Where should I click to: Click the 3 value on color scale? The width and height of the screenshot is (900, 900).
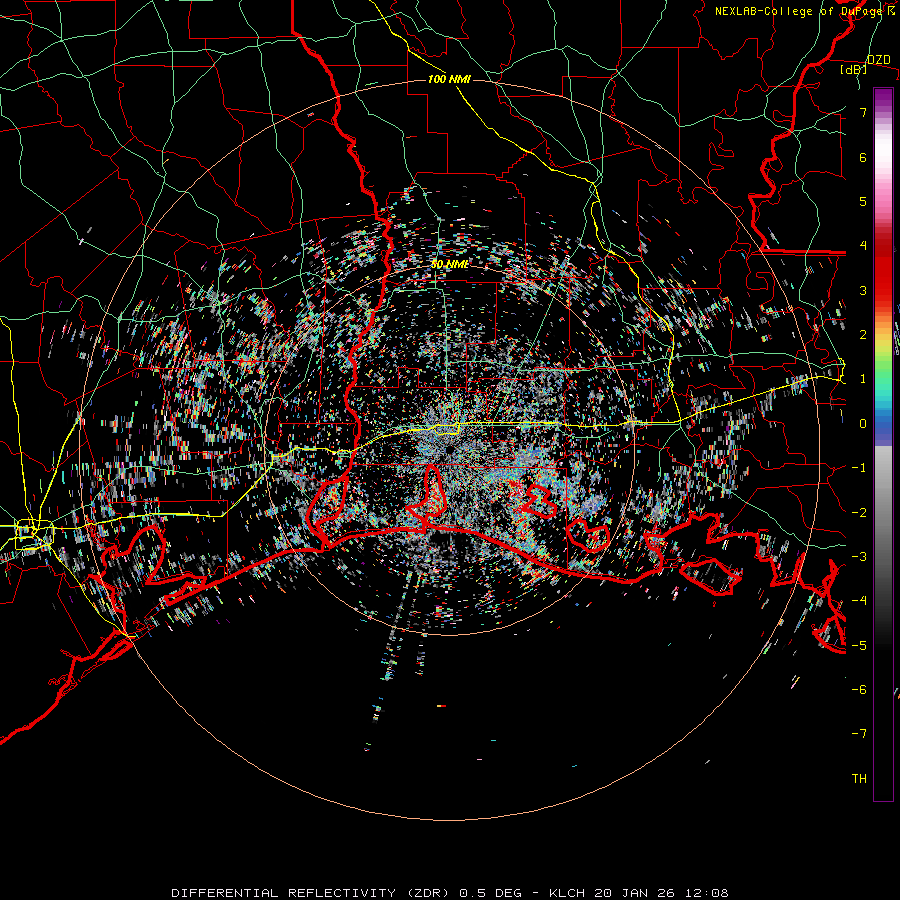pyautogui.click(x=863, y=290)
